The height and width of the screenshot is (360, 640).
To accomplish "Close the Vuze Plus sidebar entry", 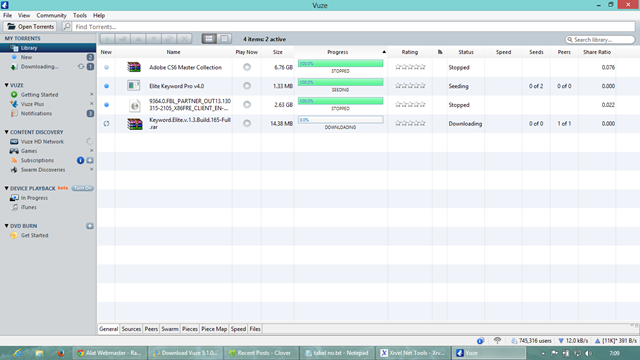I will coord(91,104).
